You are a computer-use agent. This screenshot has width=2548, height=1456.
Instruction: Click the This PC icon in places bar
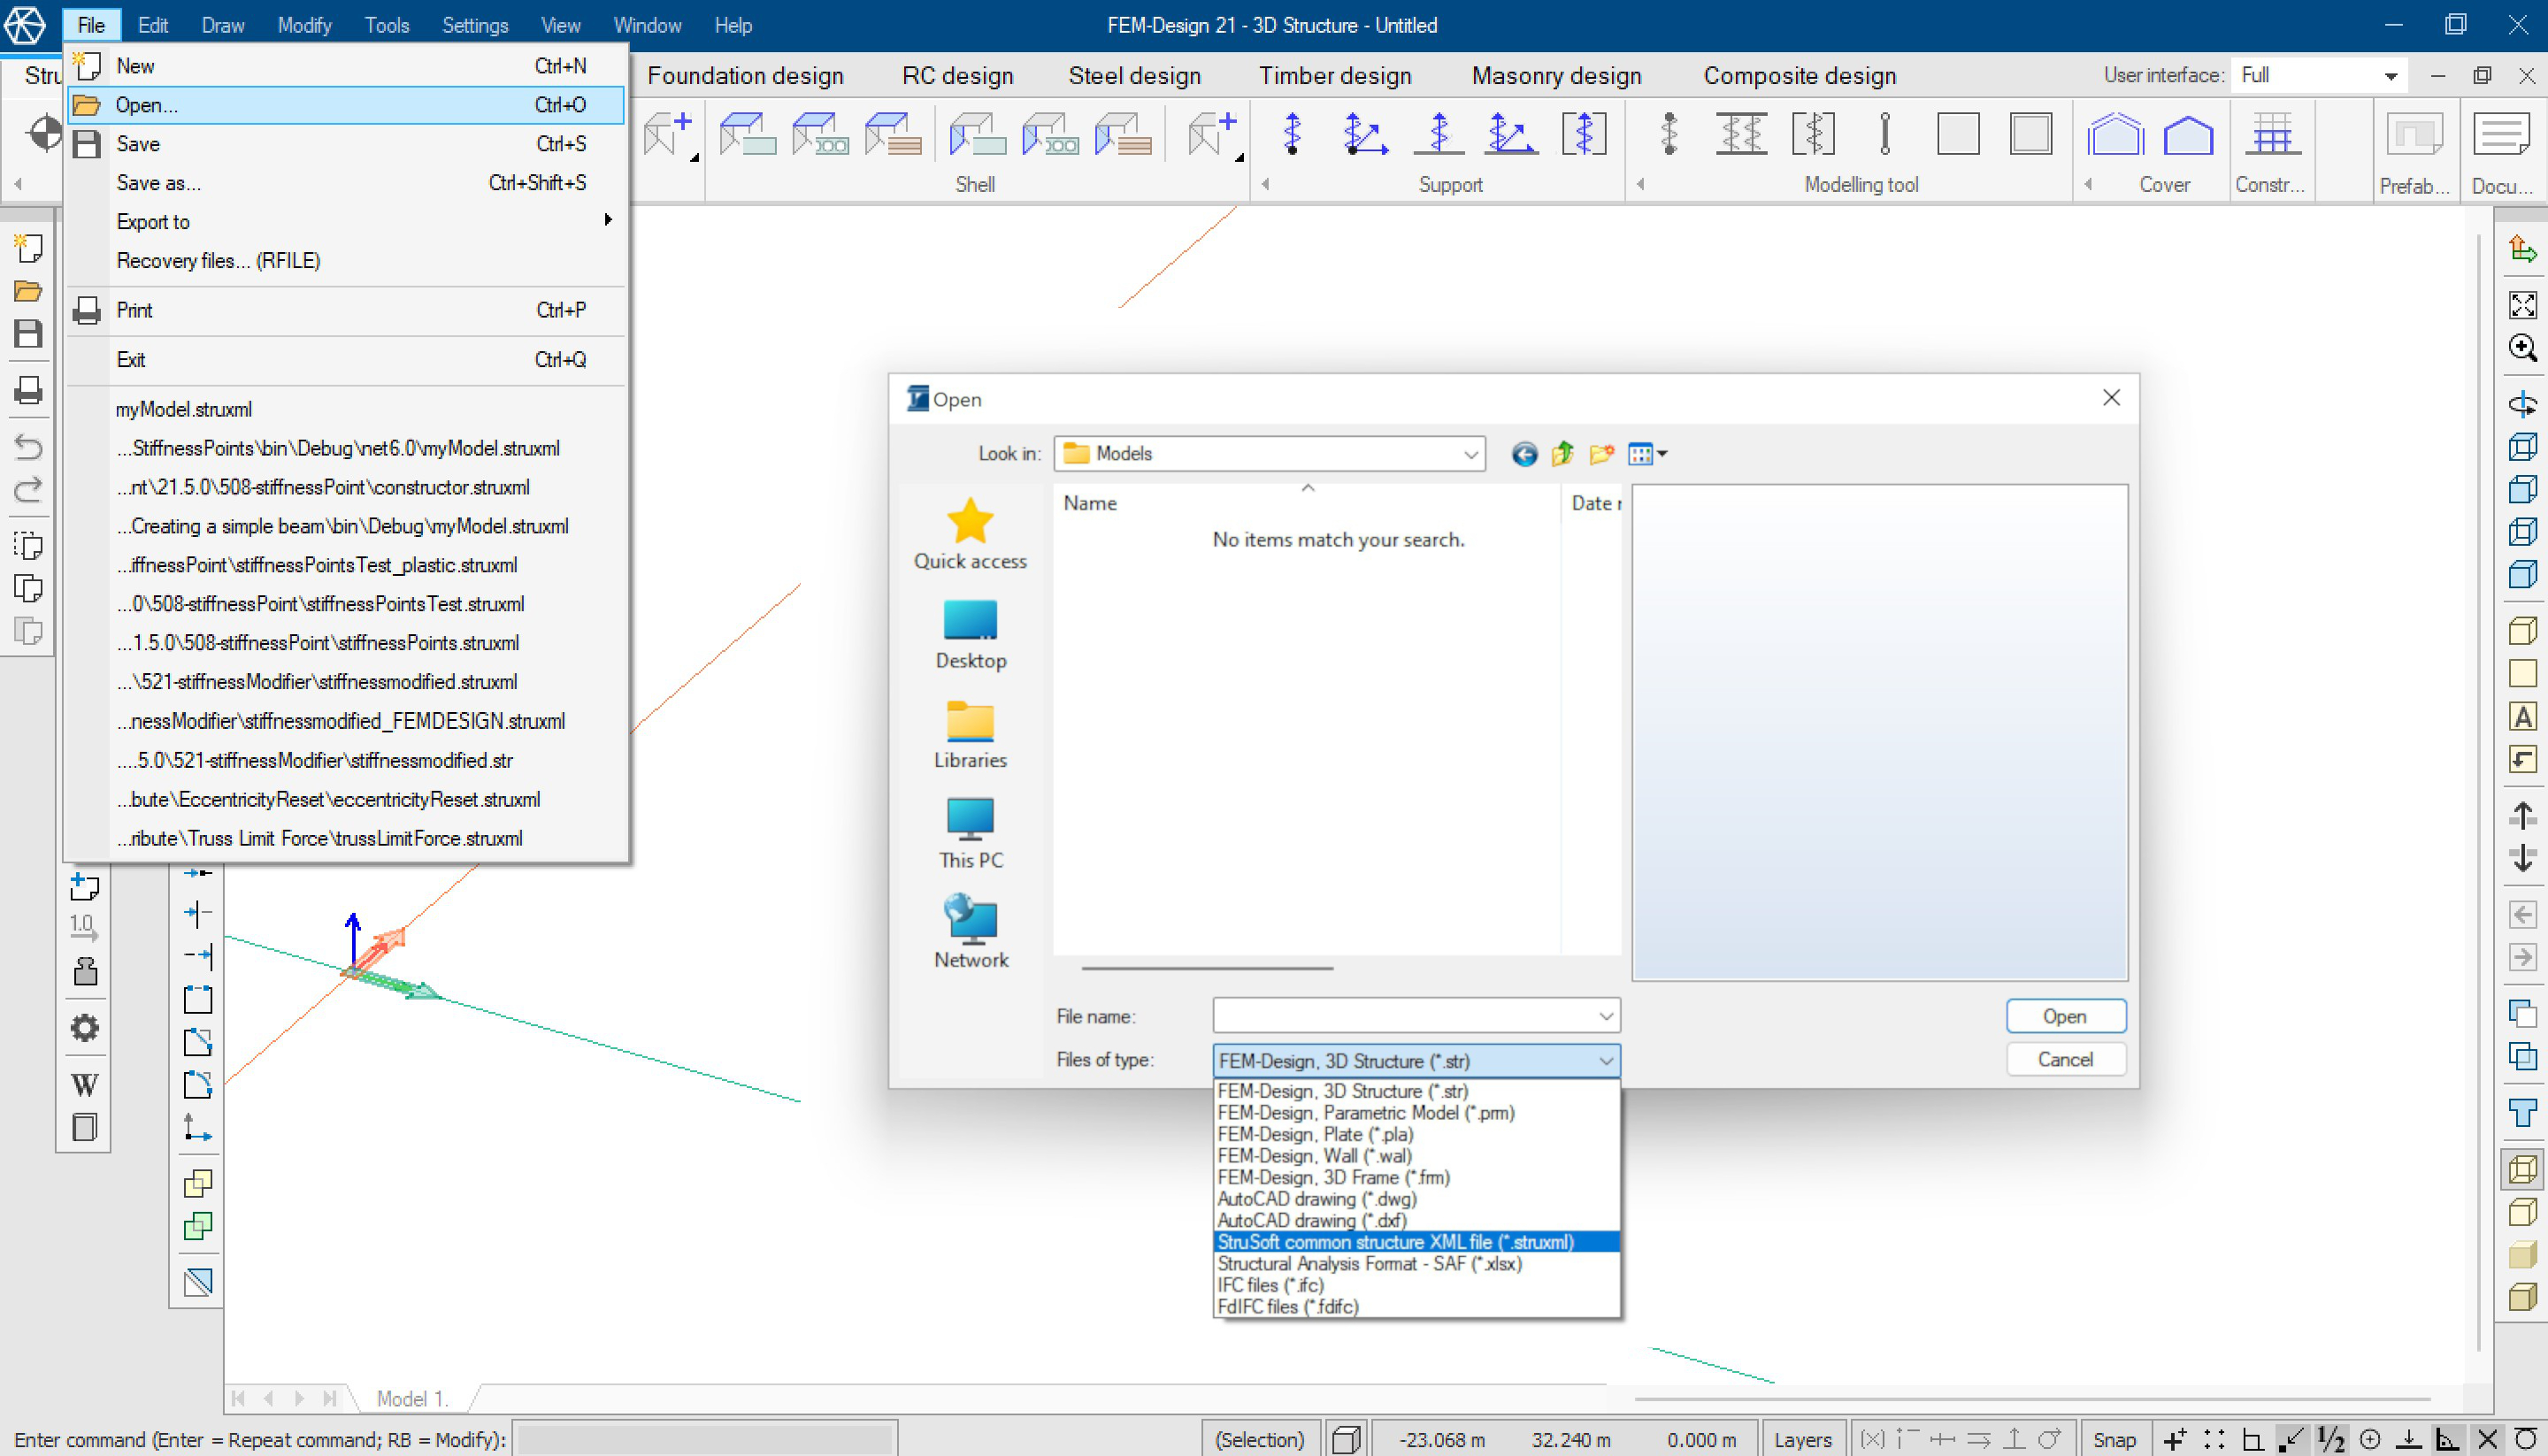tap(969, 819)
